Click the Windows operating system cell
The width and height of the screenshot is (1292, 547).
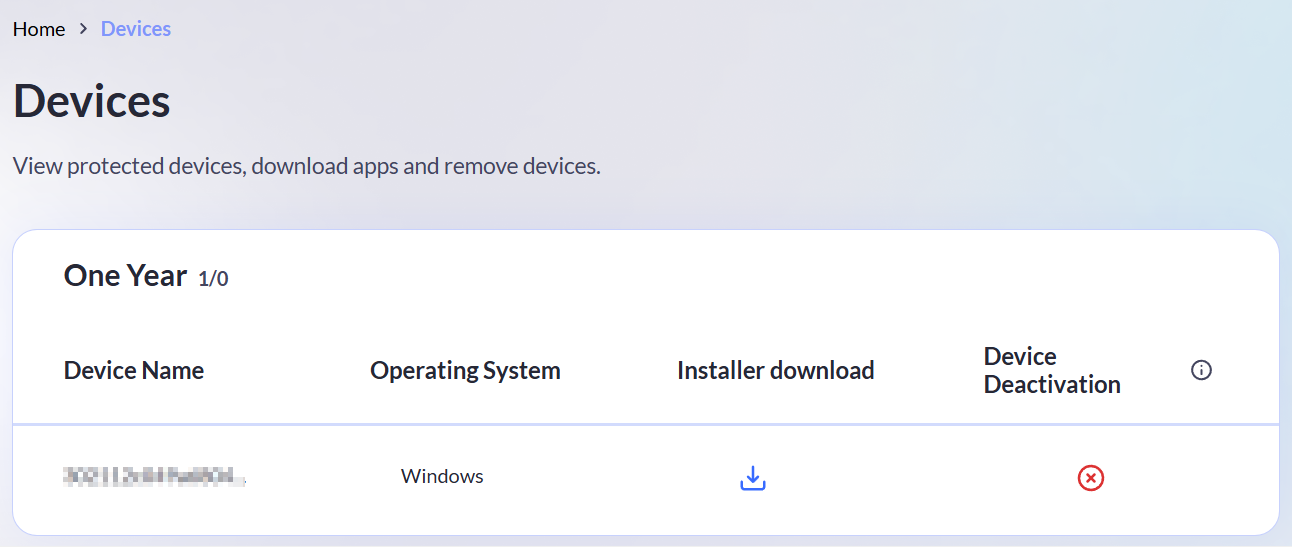point(442,477)
